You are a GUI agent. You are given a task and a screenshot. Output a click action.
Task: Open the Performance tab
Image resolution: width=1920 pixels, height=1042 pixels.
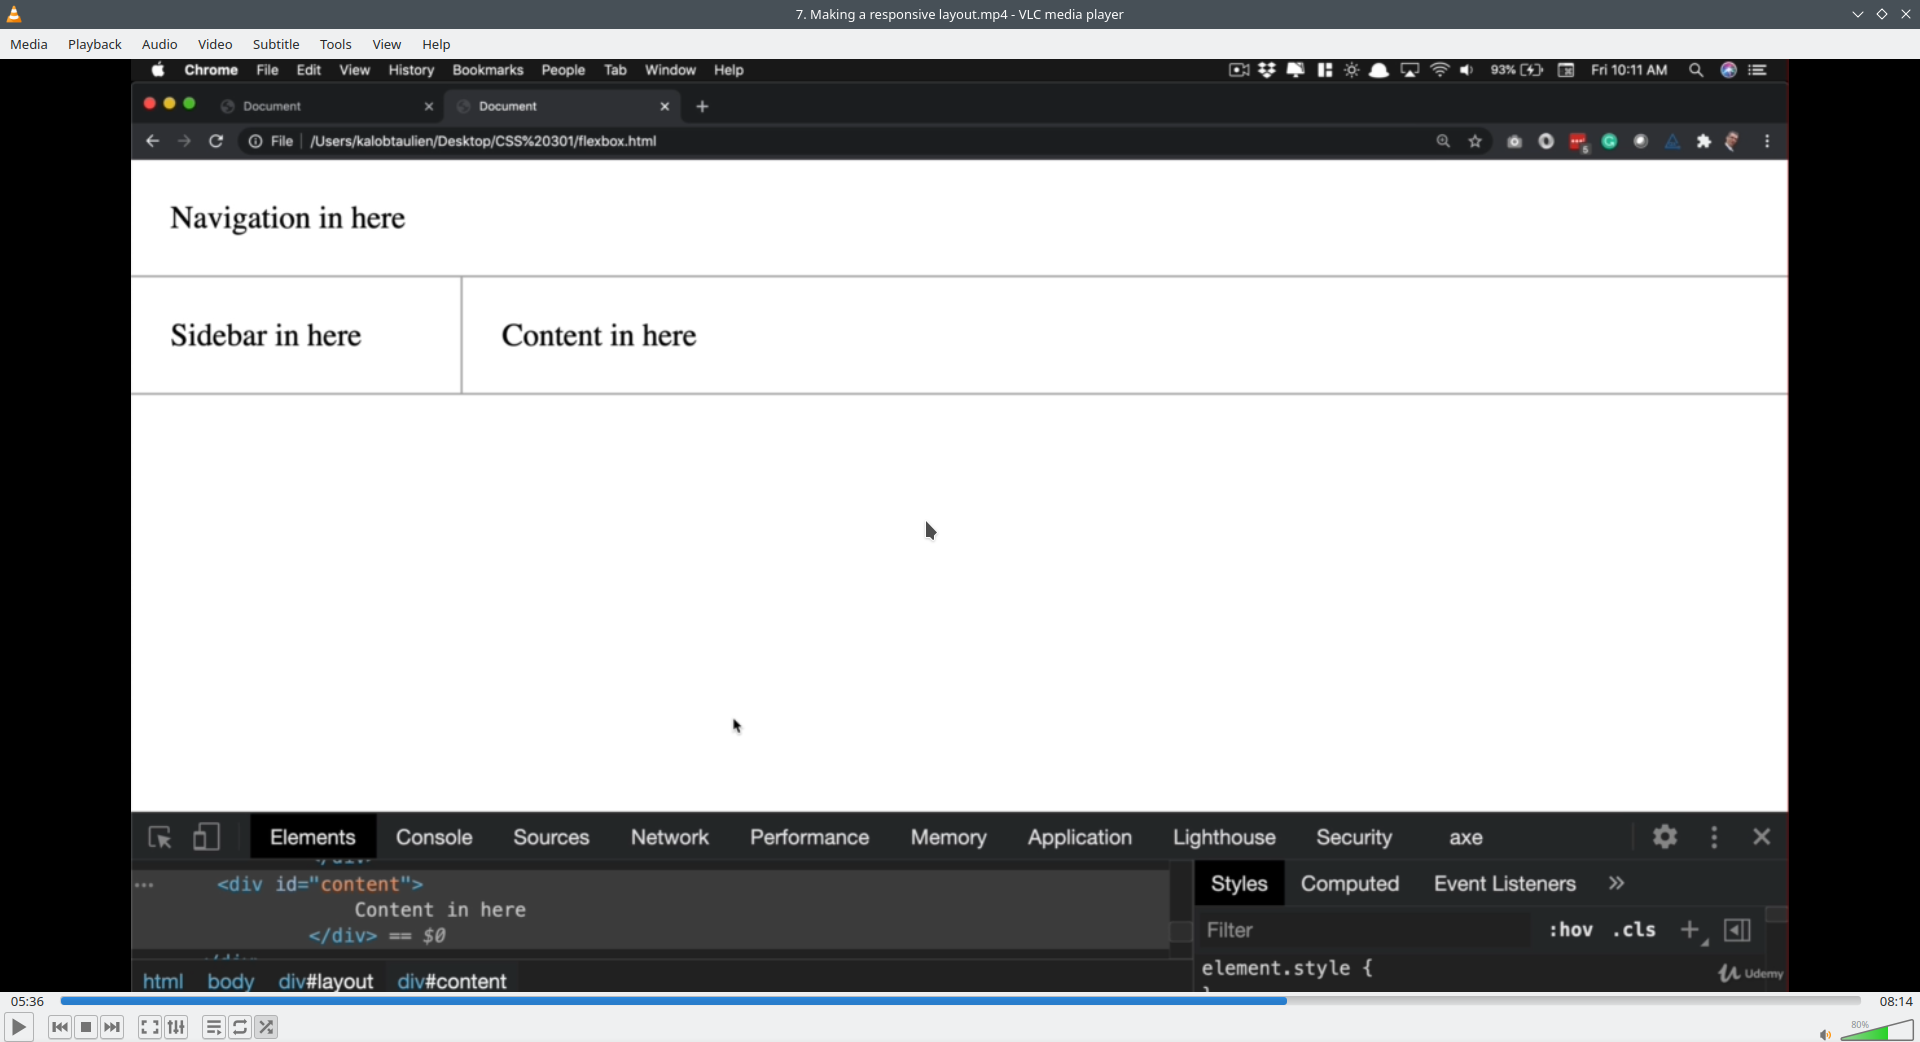click(810, 837)
